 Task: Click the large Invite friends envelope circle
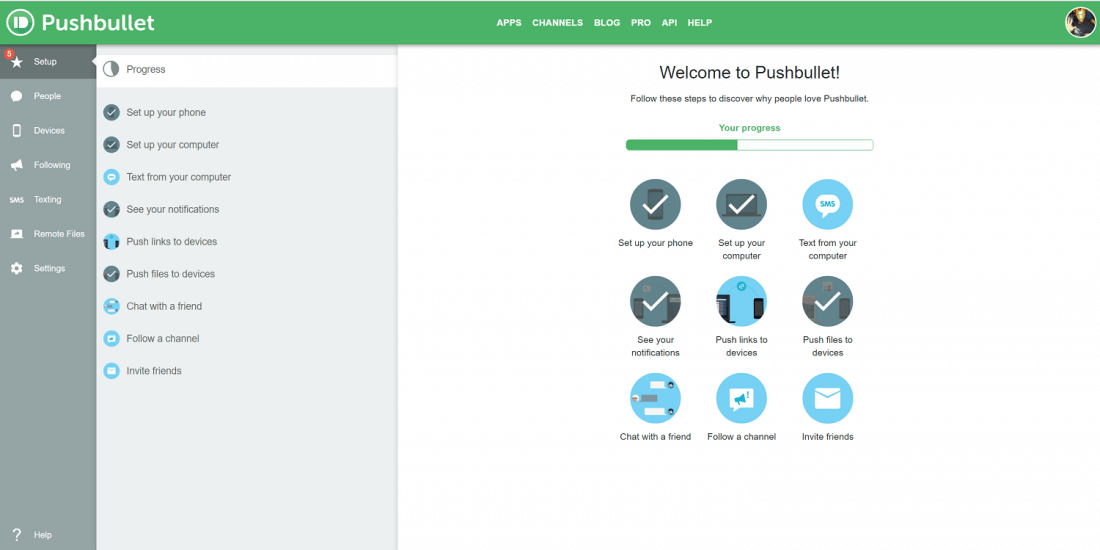coord(828,398)
